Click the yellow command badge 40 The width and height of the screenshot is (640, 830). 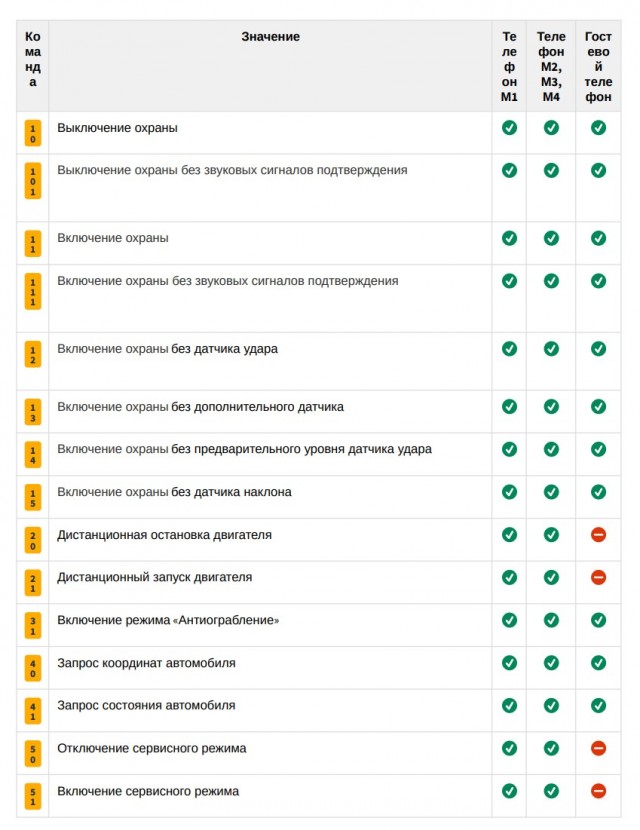(33, 669)
